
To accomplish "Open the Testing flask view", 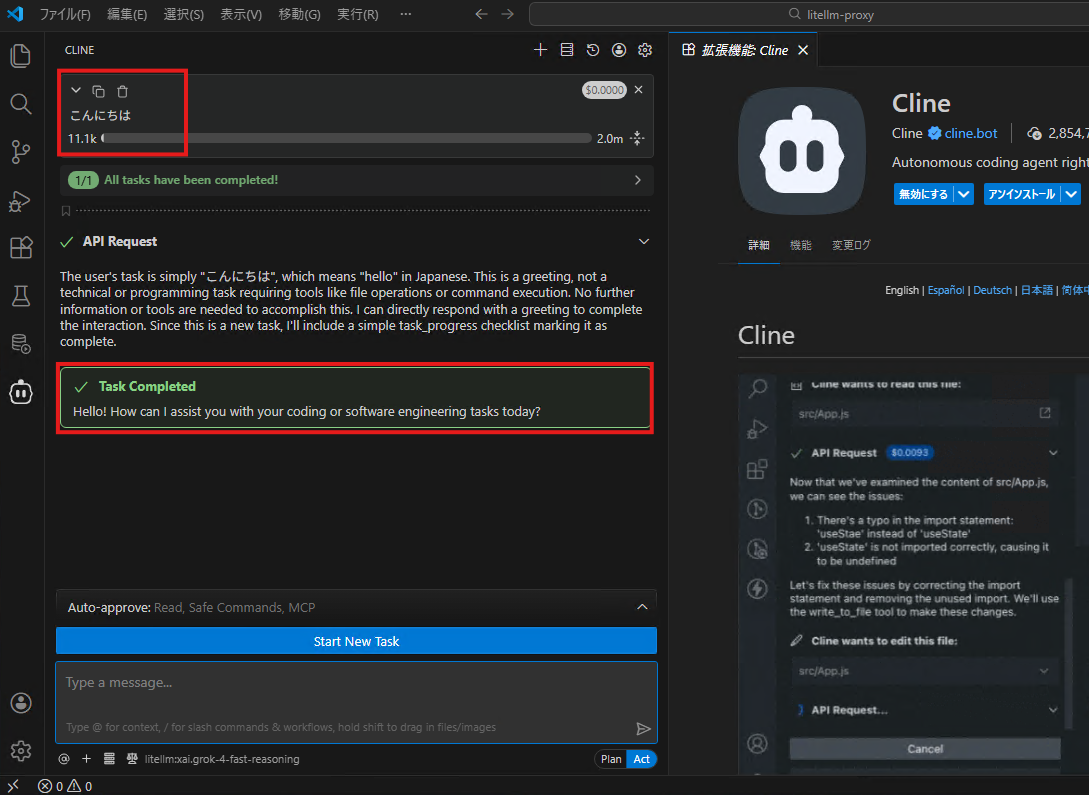I will 21,296.
